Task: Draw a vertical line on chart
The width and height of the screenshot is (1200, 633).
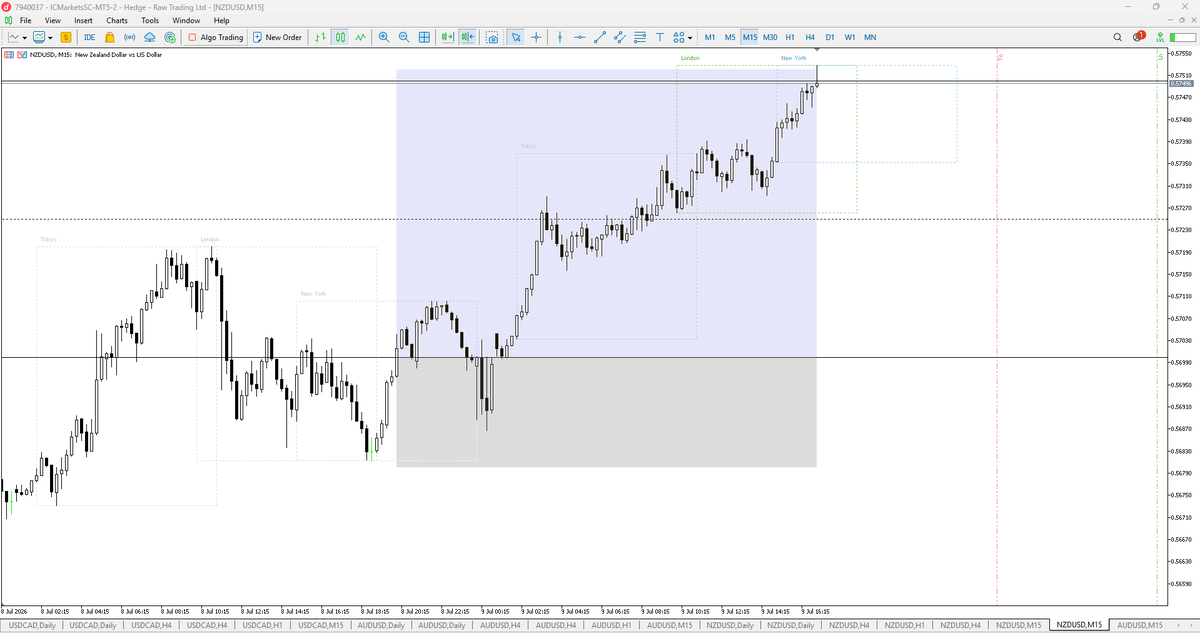Action: [x=560, y=37]
